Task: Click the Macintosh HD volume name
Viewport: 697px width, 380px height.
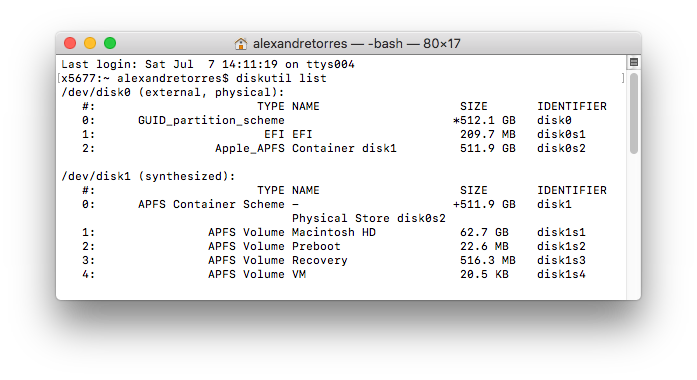Action: click(334, 232)
